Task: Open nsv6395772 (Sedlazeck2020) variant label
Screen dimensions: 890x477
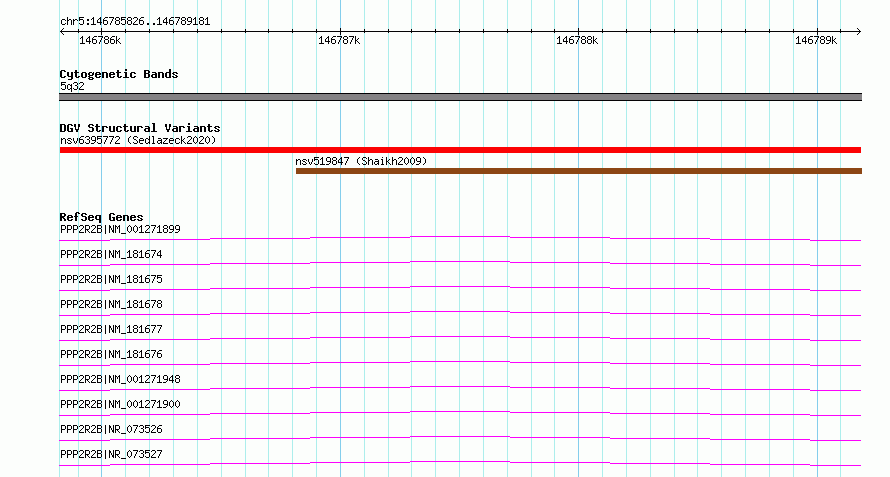Action: tap(138, 140)
